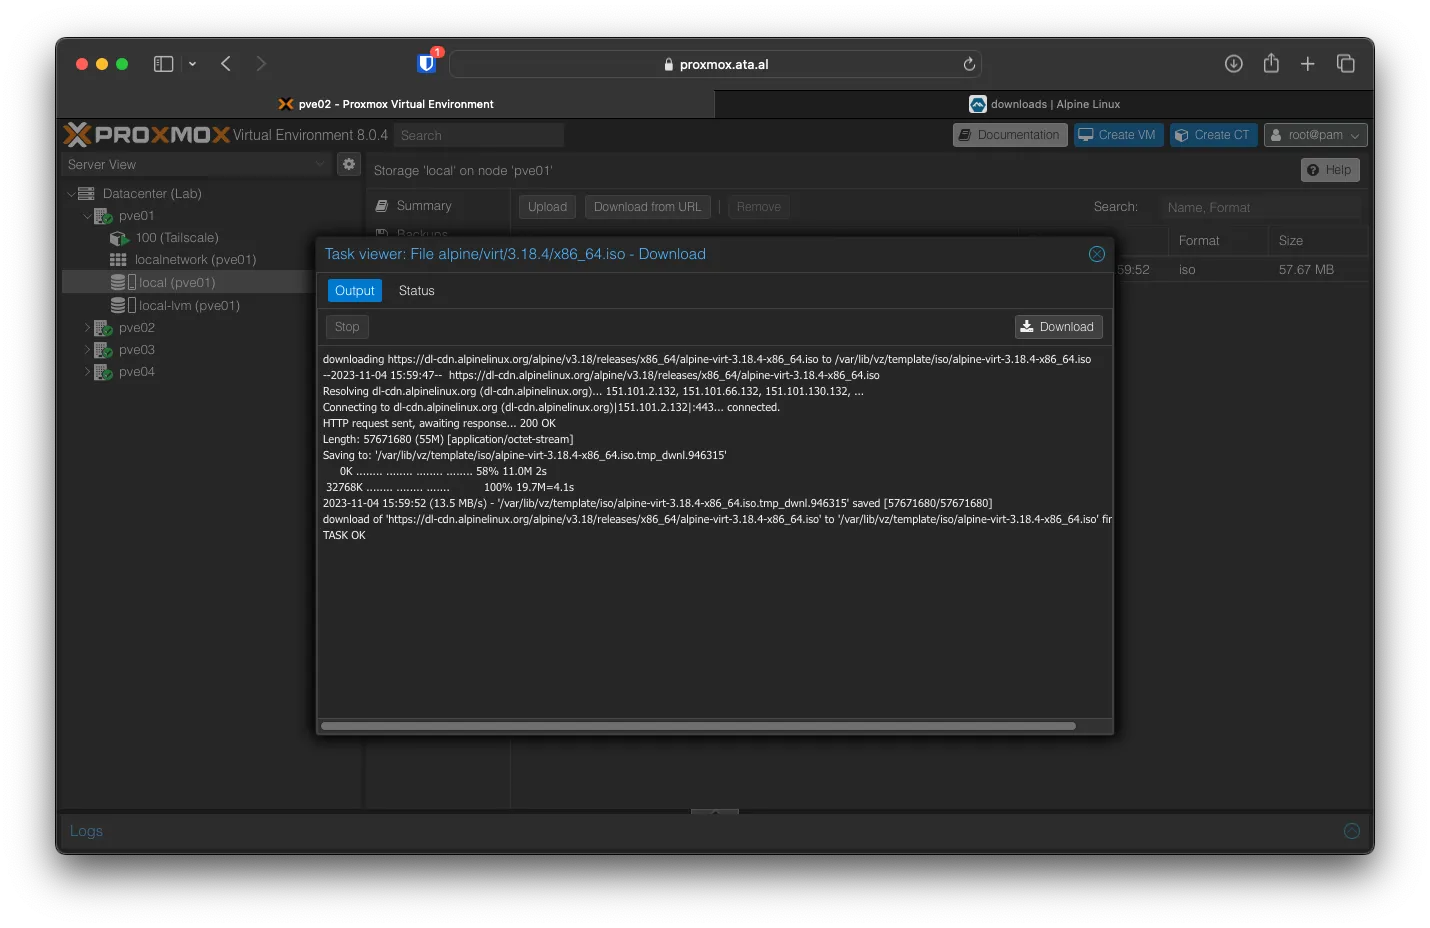Go back with browser back arrow
This screenshot has width=1430, height=928.
click(x=226, y=64)
